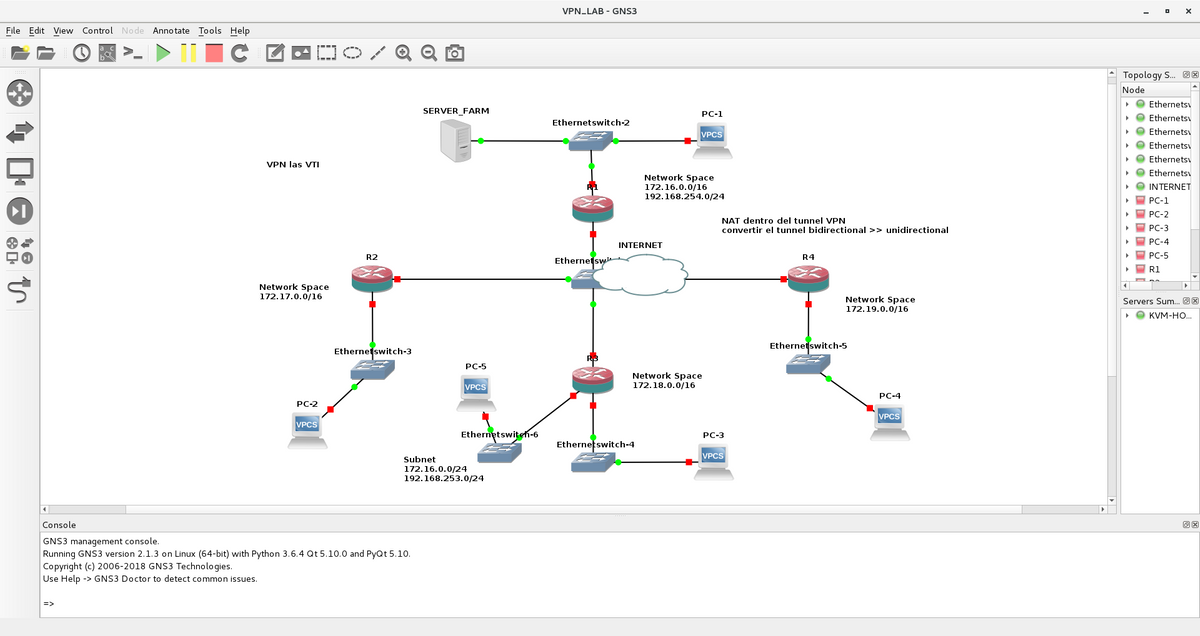Open a project with the open folder button
This screenshot has width=1200, height=636.
47,52
